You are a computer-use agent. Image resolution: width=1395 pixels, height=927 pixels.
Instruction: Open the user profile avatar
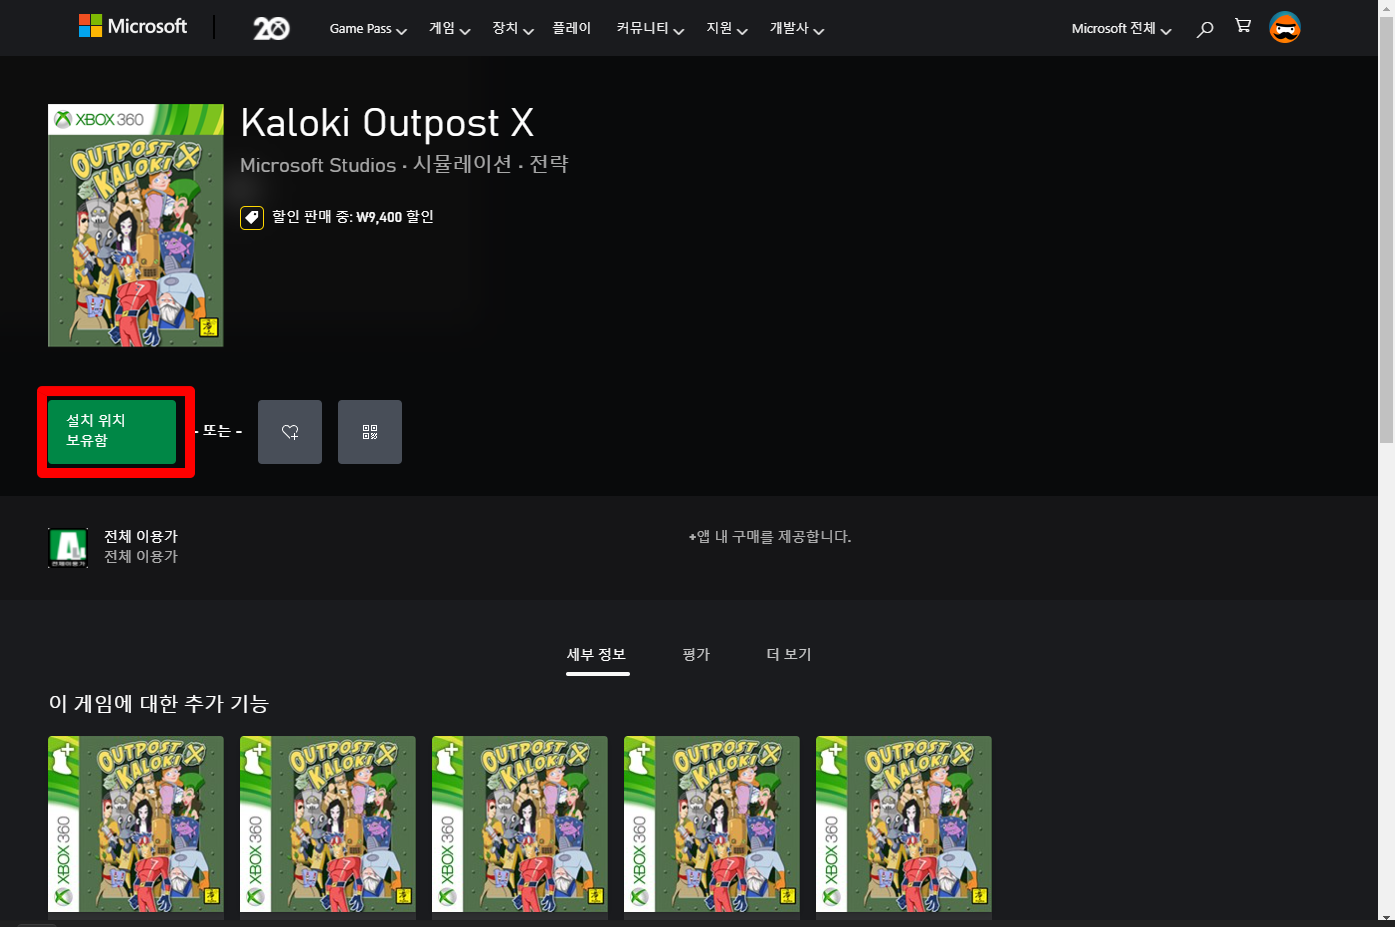click(x=1285, y=28)
